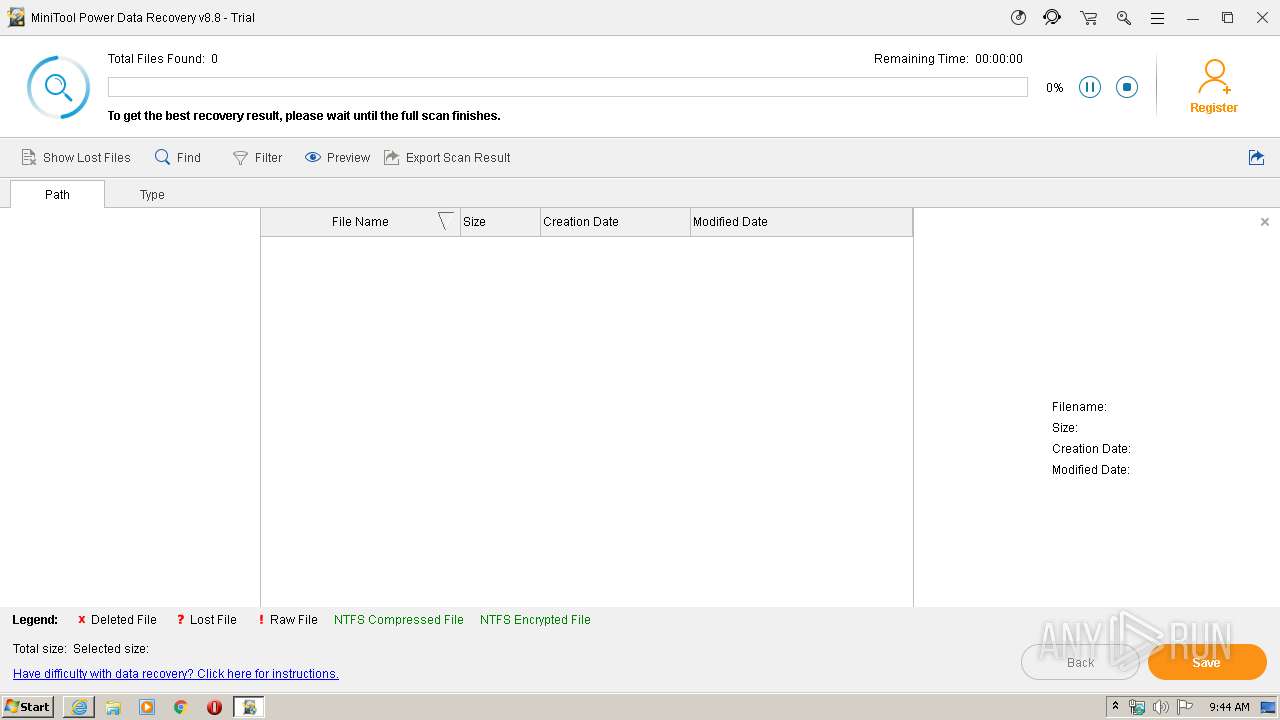Screen dimensions: 1280x720
Task: Sort by Creation Date column
Action: (615, 222)
